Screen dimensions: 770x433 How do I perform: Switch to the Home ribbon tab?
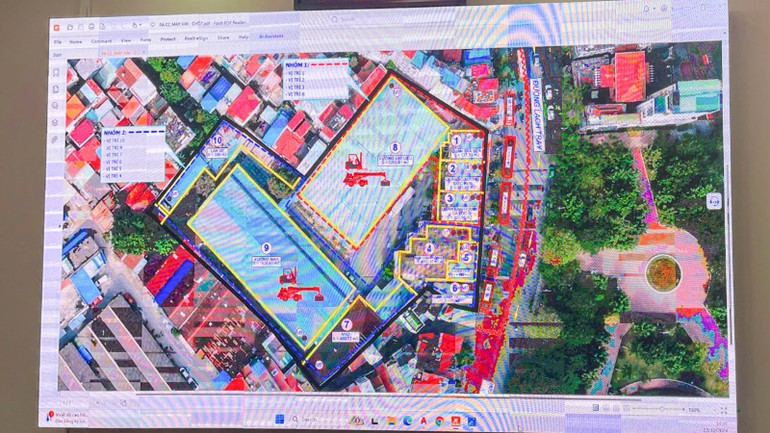click(76, 41)
